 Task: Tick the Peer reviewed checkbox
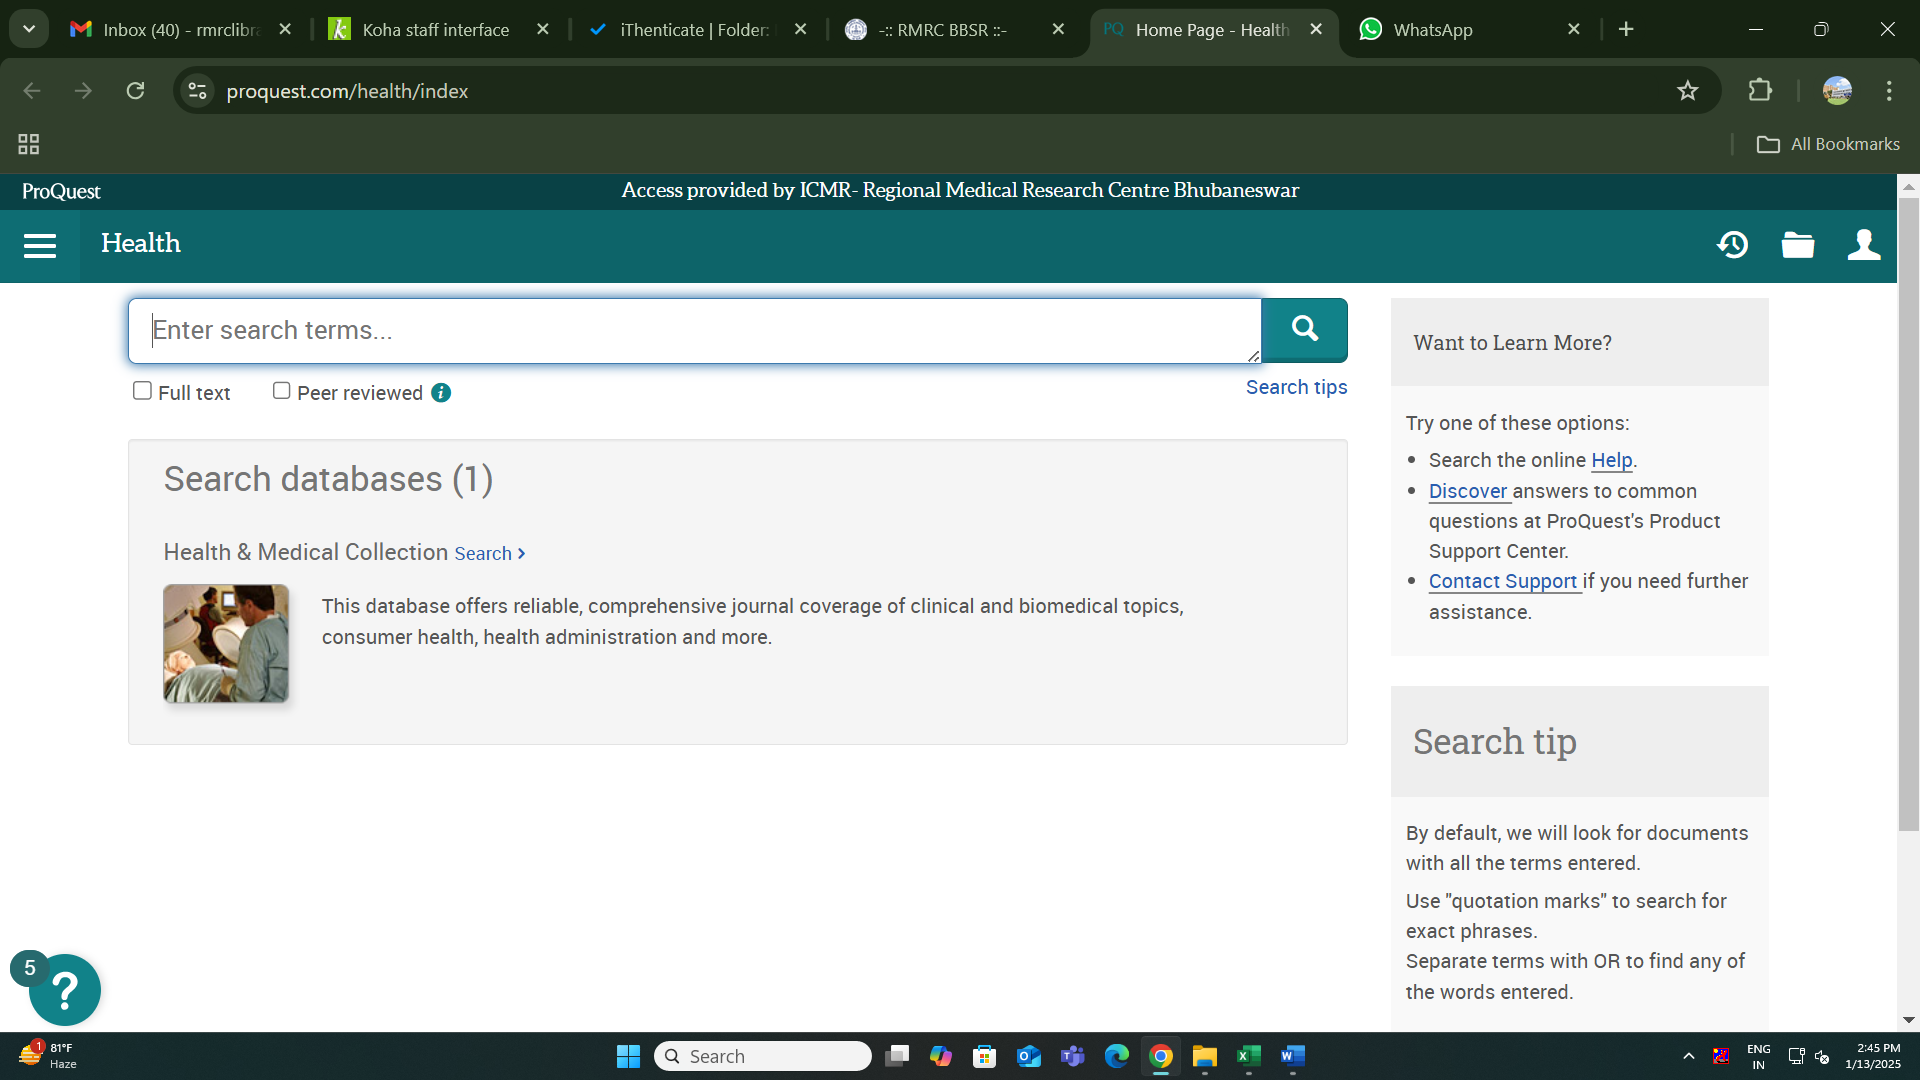(282, 391)
